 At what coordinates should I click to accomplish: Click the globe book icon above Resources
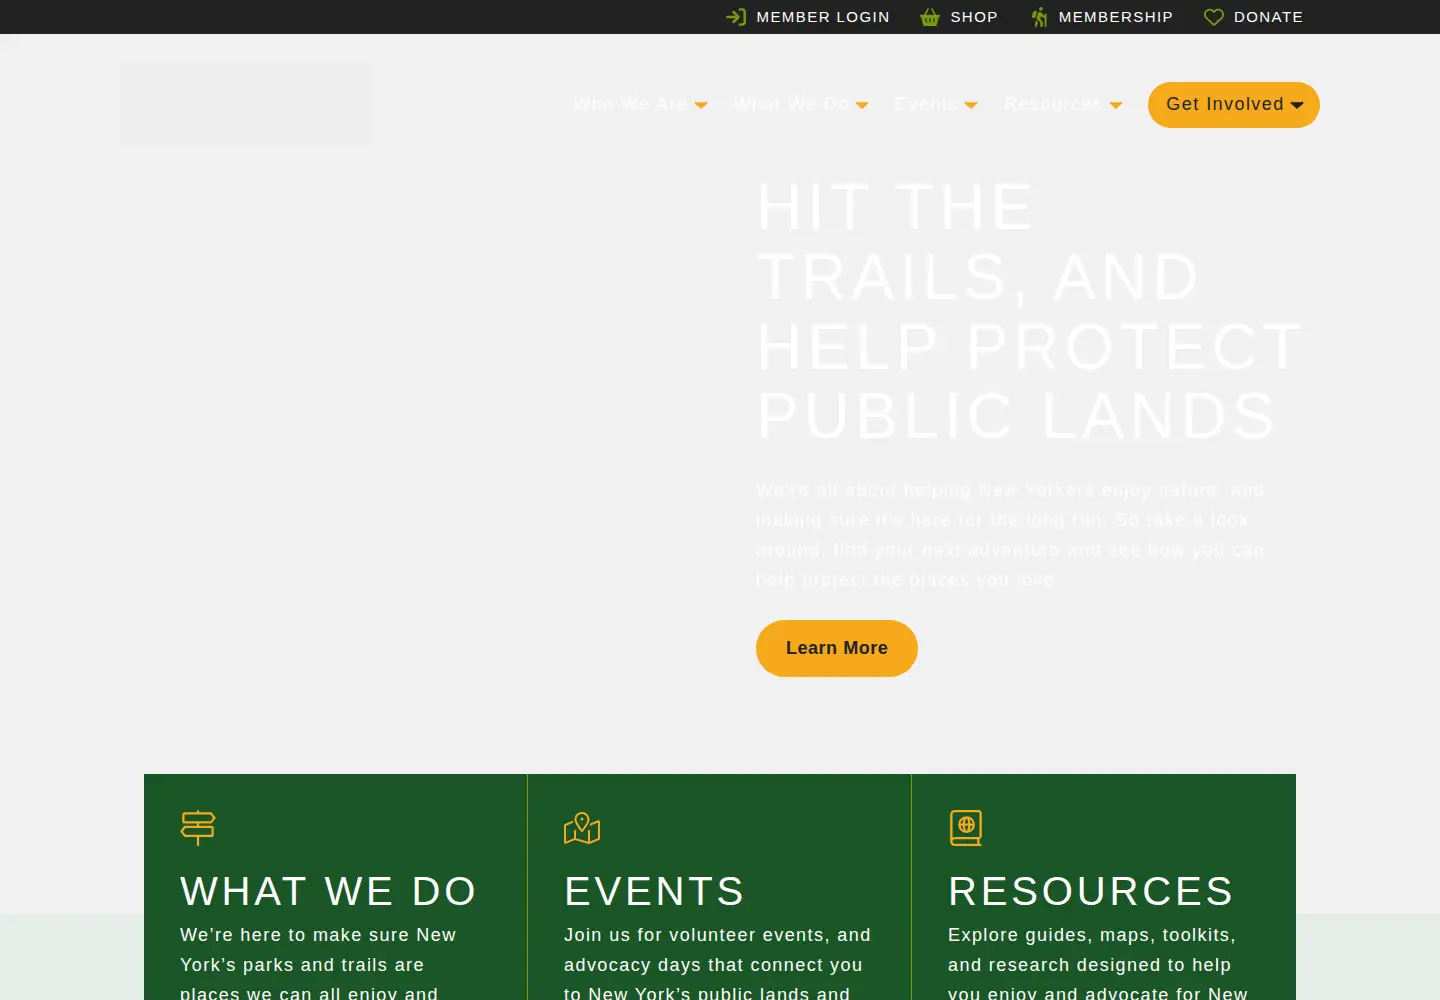coord(966,828)
